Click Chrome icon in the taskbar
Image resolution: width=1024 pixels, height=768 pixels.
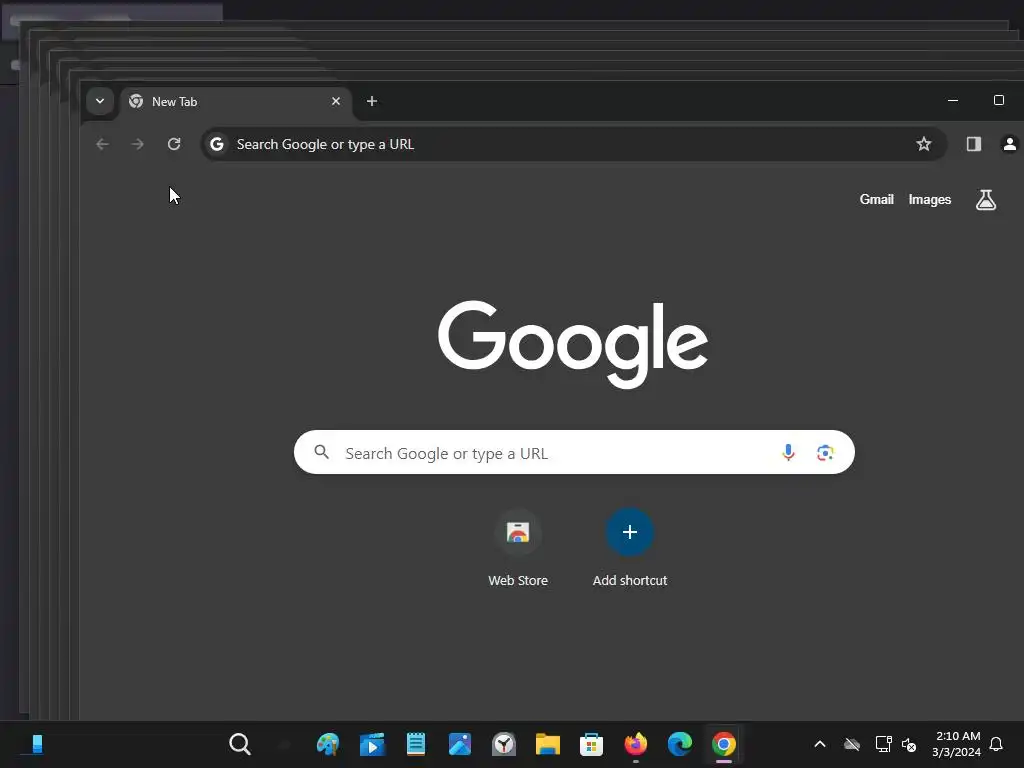pyautogui.click(x=724, y=744)
